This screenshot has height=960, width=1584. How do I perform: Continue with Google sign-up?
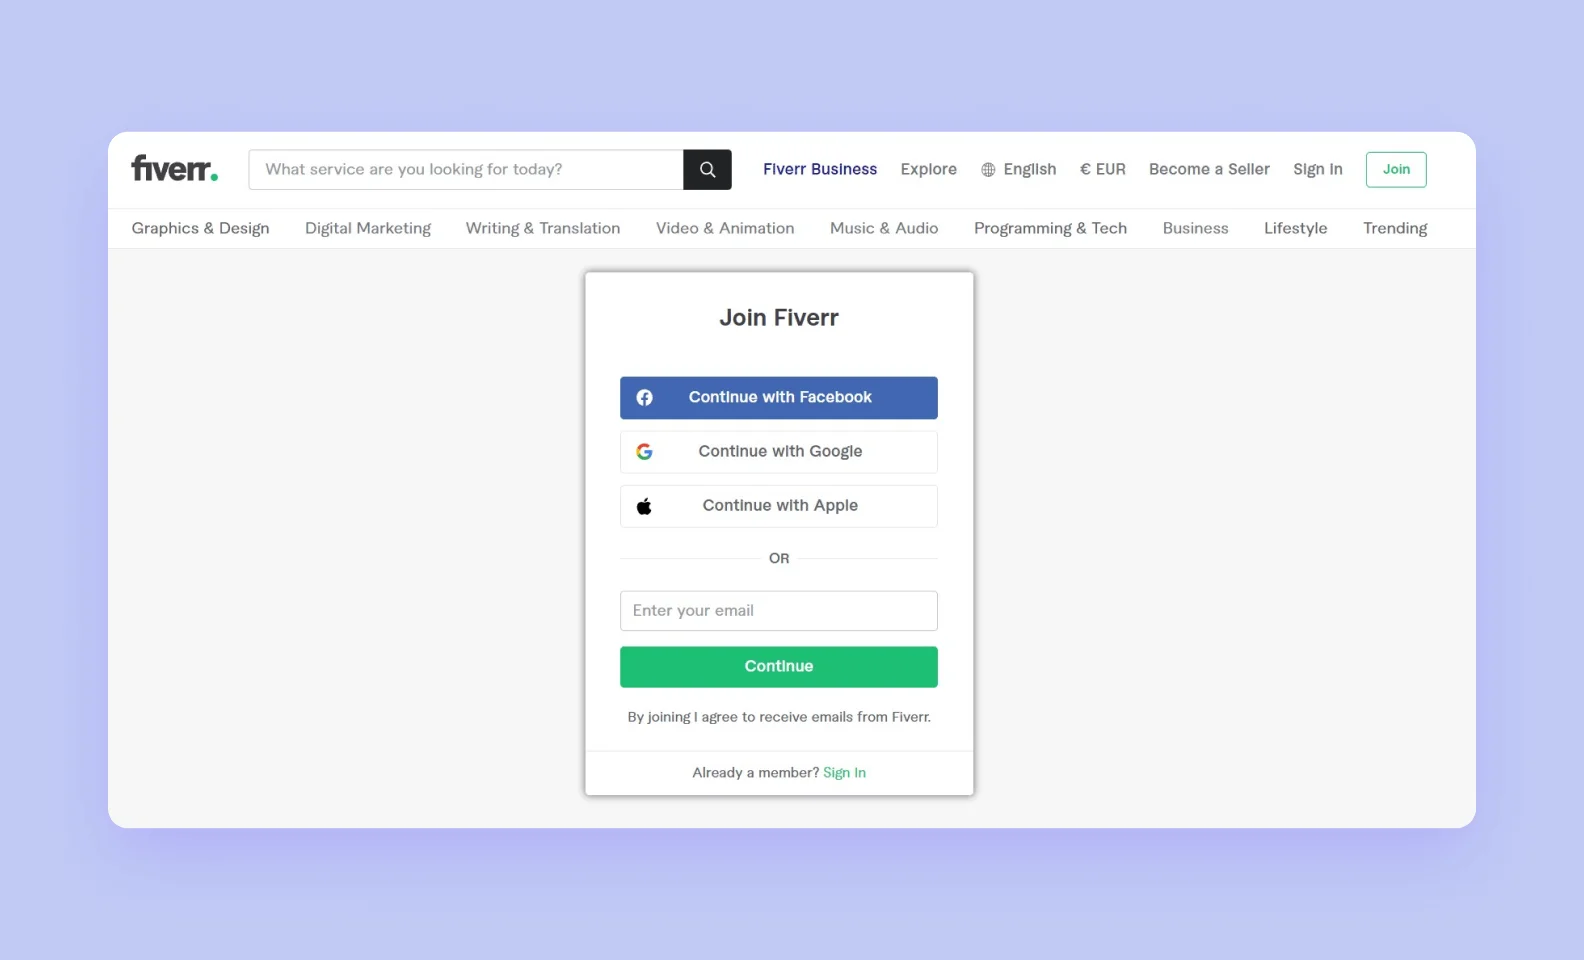point(779,452)
